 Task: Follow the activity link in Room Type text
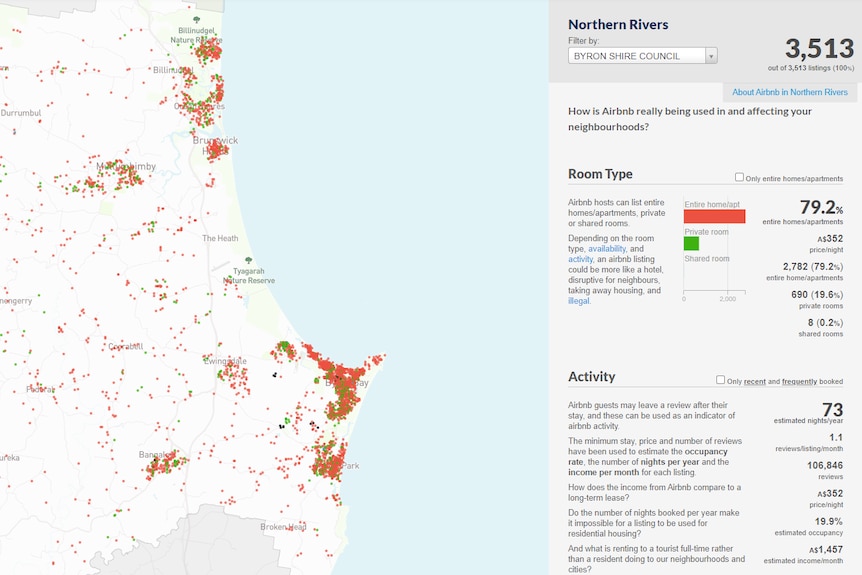(x=581, y=259)
